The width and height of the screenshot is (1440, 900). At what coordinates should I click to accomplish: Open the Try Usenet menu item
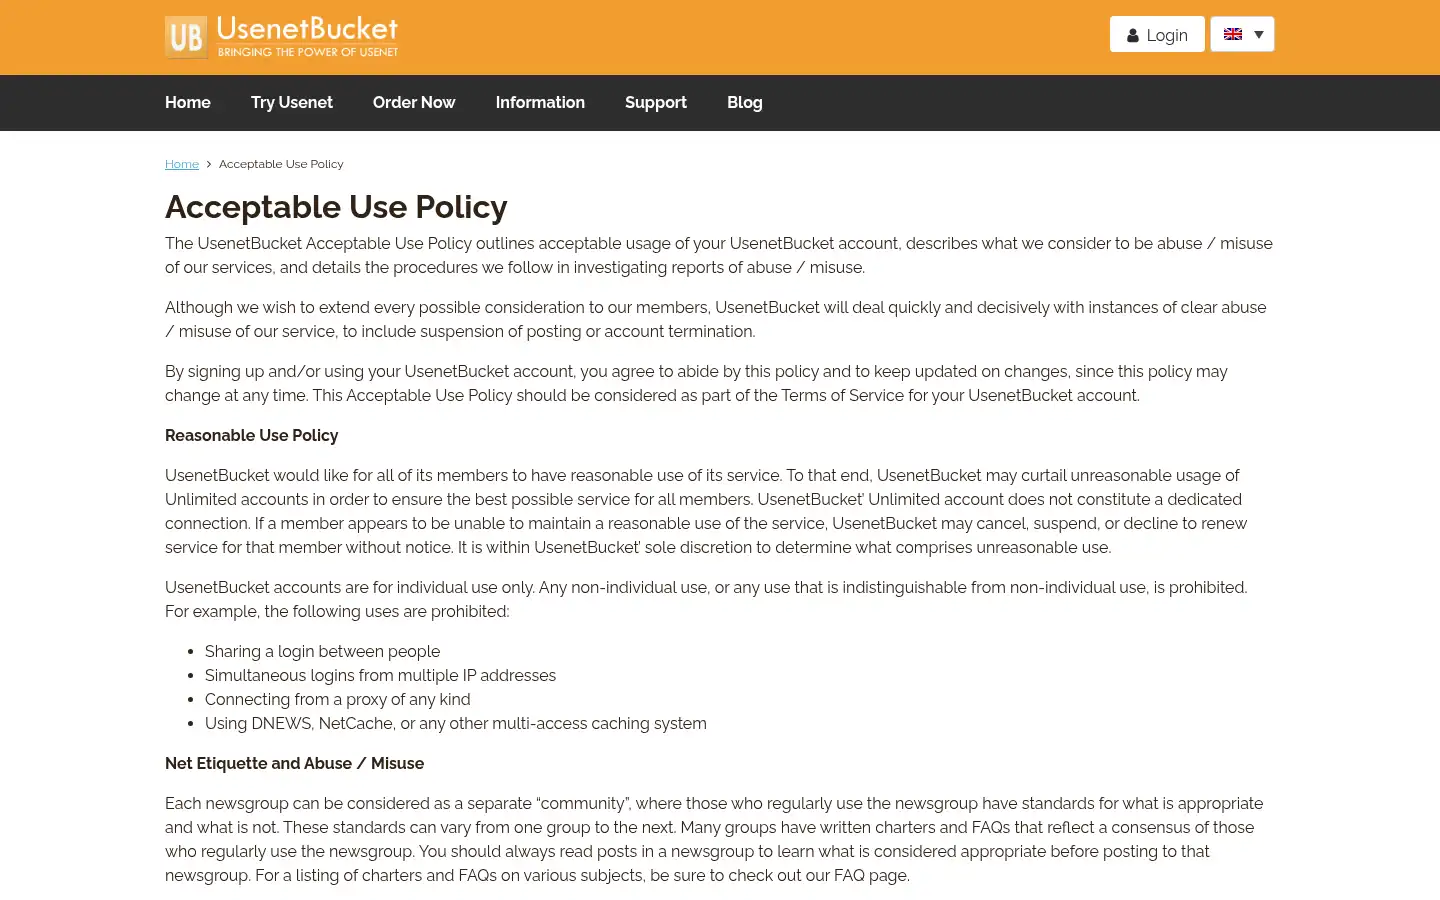pos(292,102)
